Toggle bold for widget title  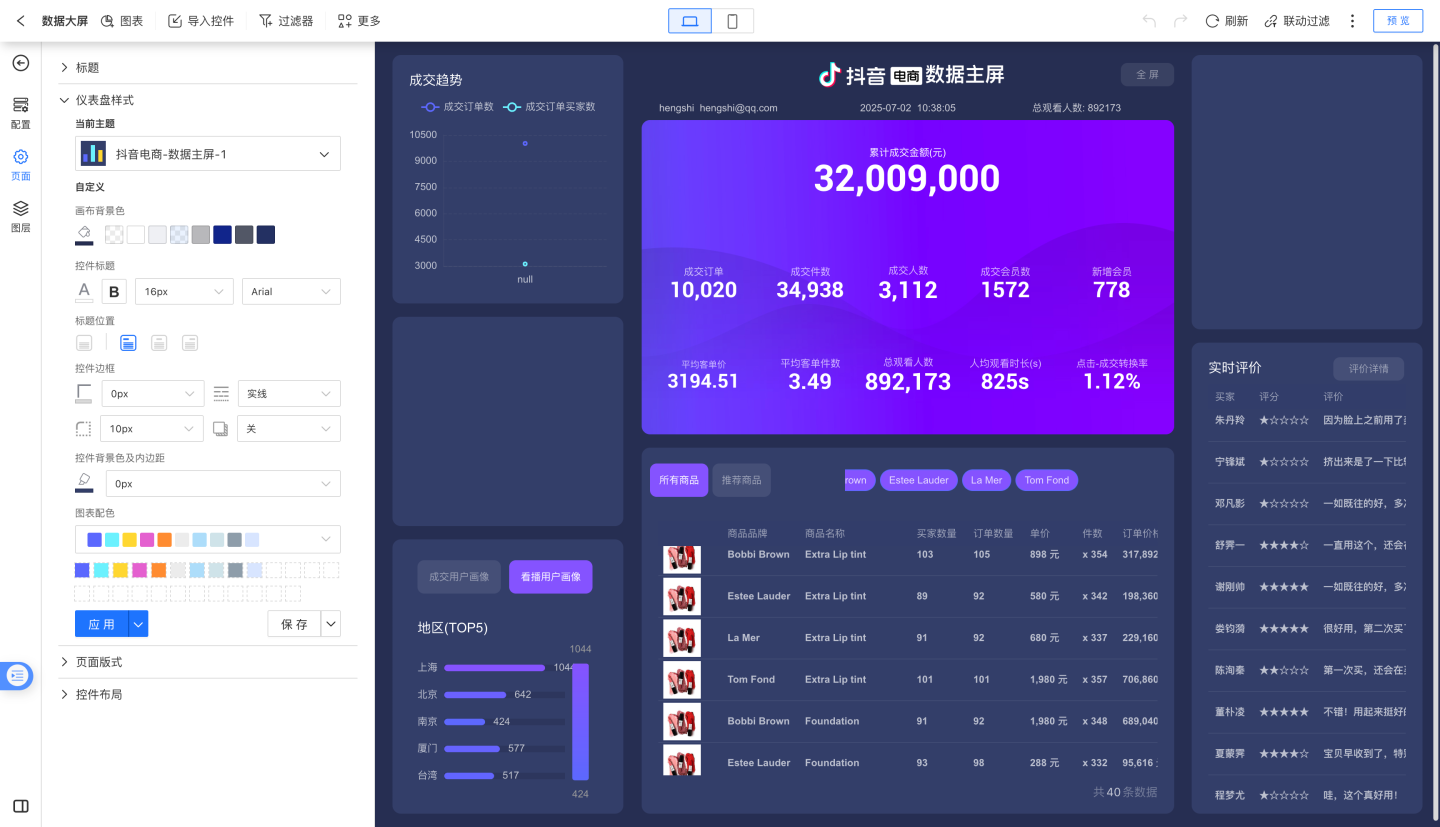[x=114, y=292]
